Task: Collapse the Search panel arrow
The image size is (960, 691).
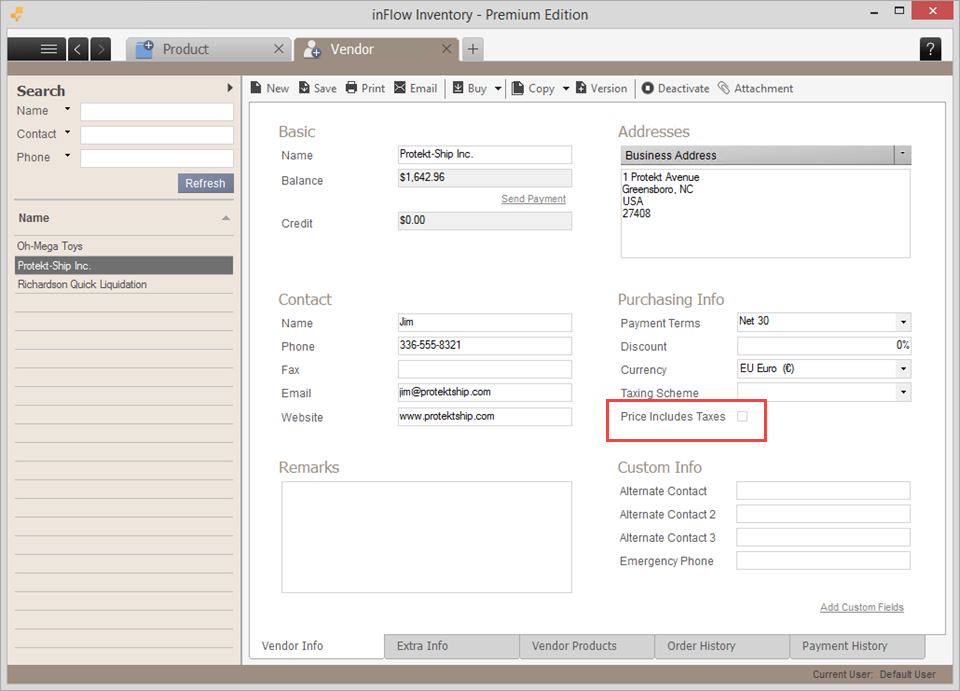Action: (x=230, y=88)
